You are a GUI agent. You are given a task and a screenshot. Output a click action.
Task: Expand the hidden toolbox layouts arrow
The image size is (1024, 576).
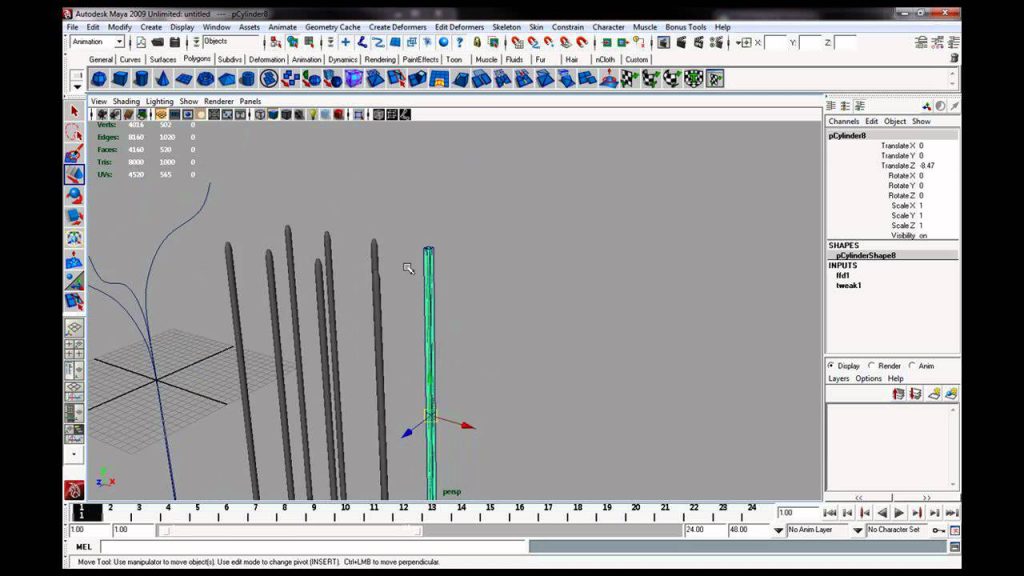coord(74,454)
